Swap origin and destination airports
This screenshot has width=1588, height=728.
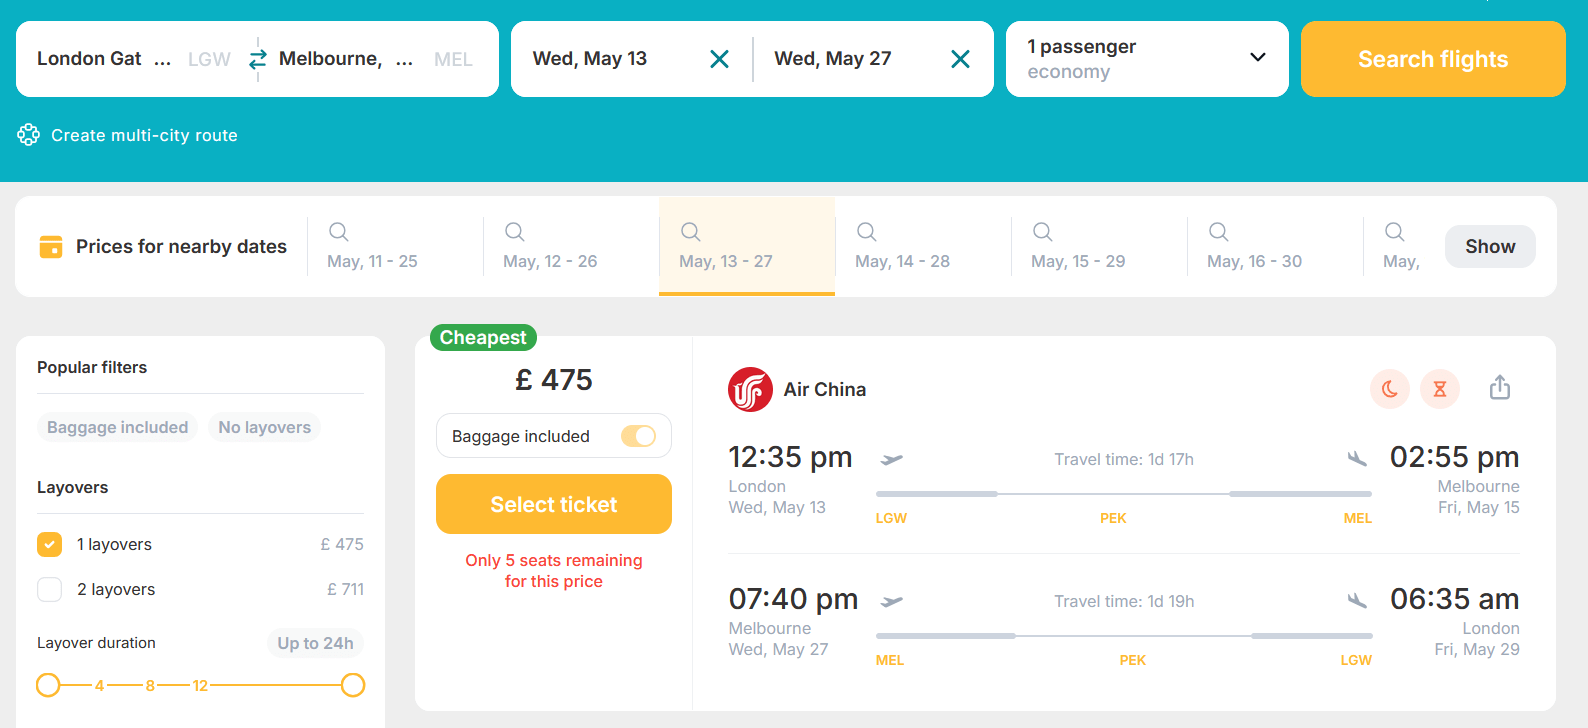click(258, 59)
